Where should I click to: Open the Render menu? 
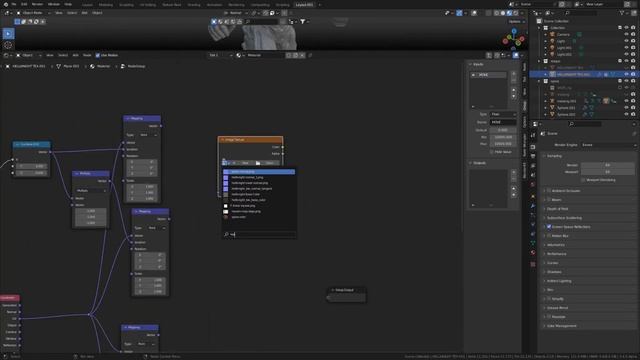click(x=37, y=4)
